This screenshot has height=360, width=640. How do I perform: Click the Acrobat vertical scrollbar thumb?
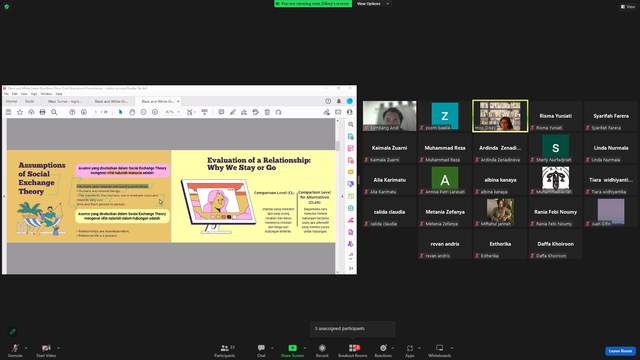(338, 145)
